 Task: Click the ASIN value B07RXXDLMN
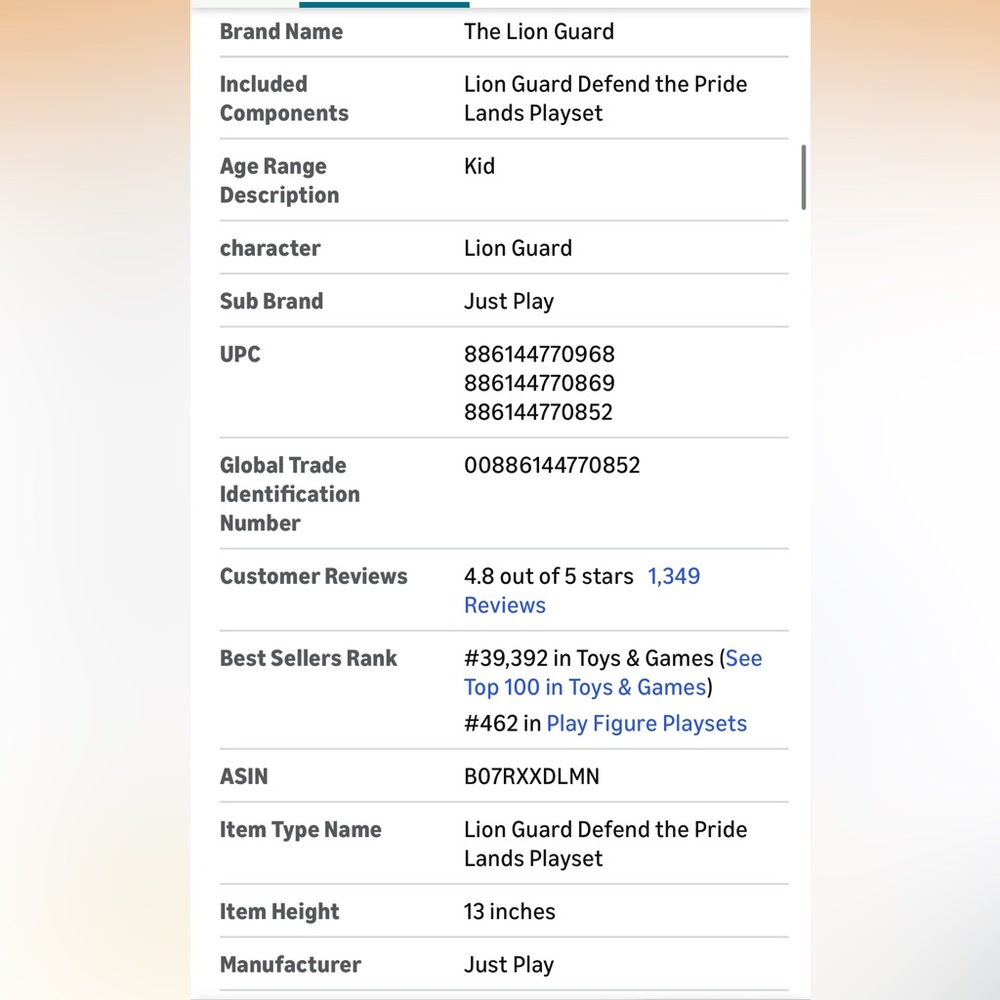point(531,777)
